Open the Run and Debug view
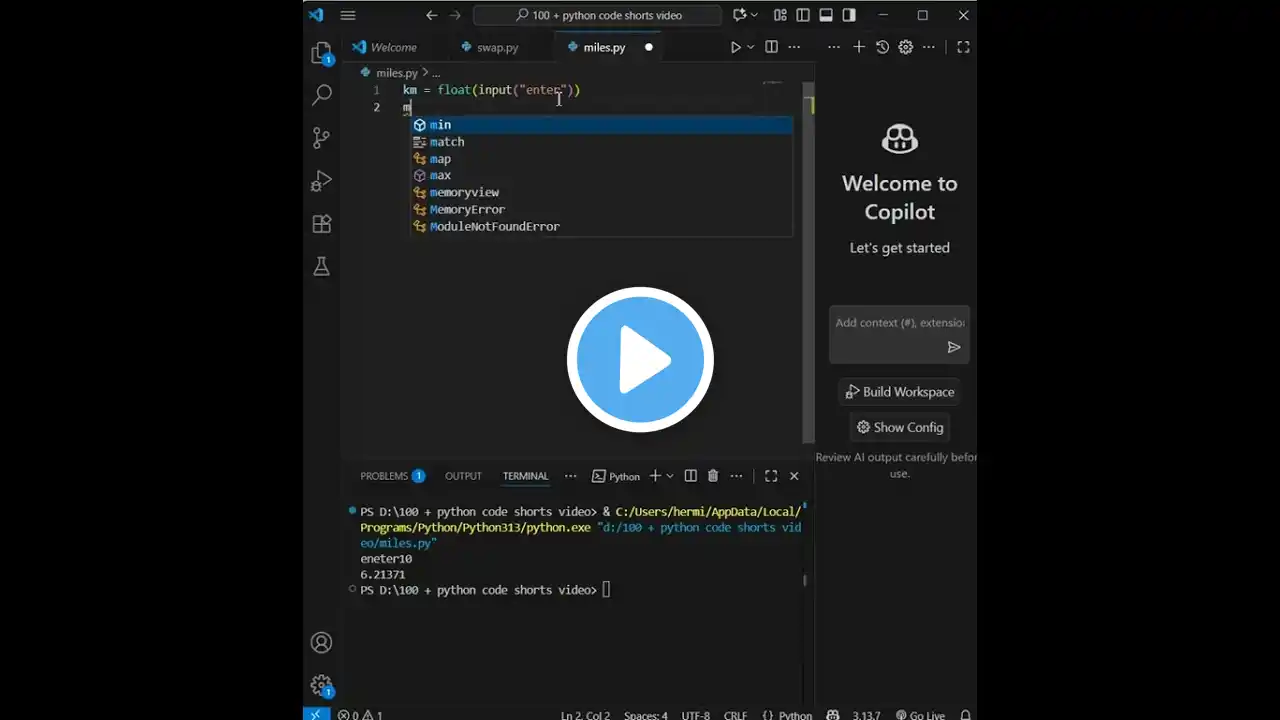The width and height of the screenshot is (1280, 720). (x=321, y=181)
